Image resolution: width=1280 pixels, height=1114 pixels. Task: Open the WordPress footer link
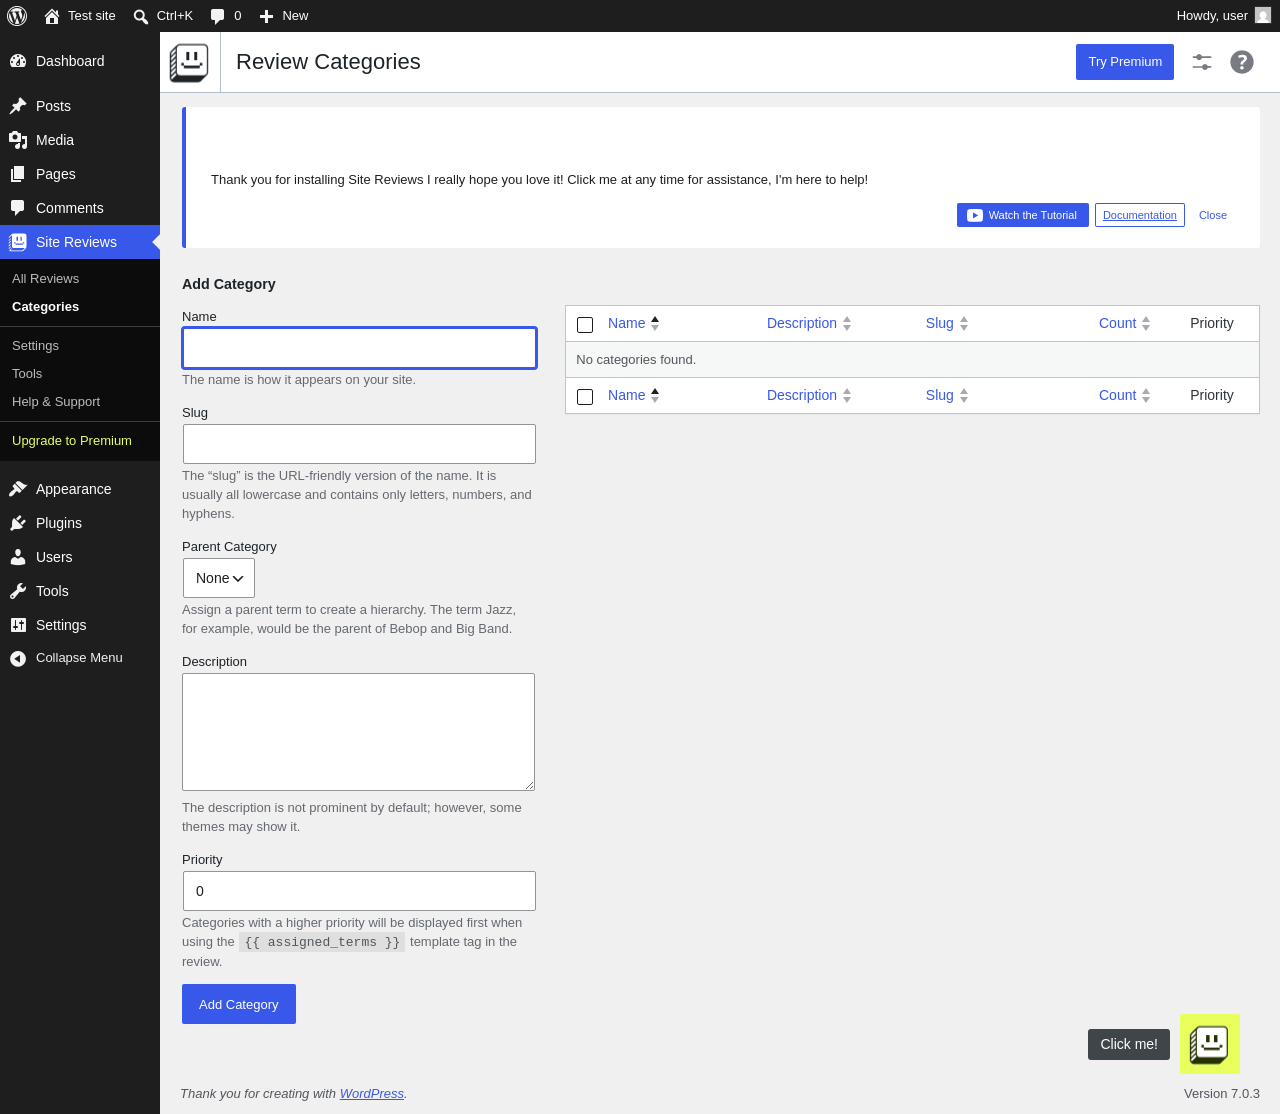372,1094
